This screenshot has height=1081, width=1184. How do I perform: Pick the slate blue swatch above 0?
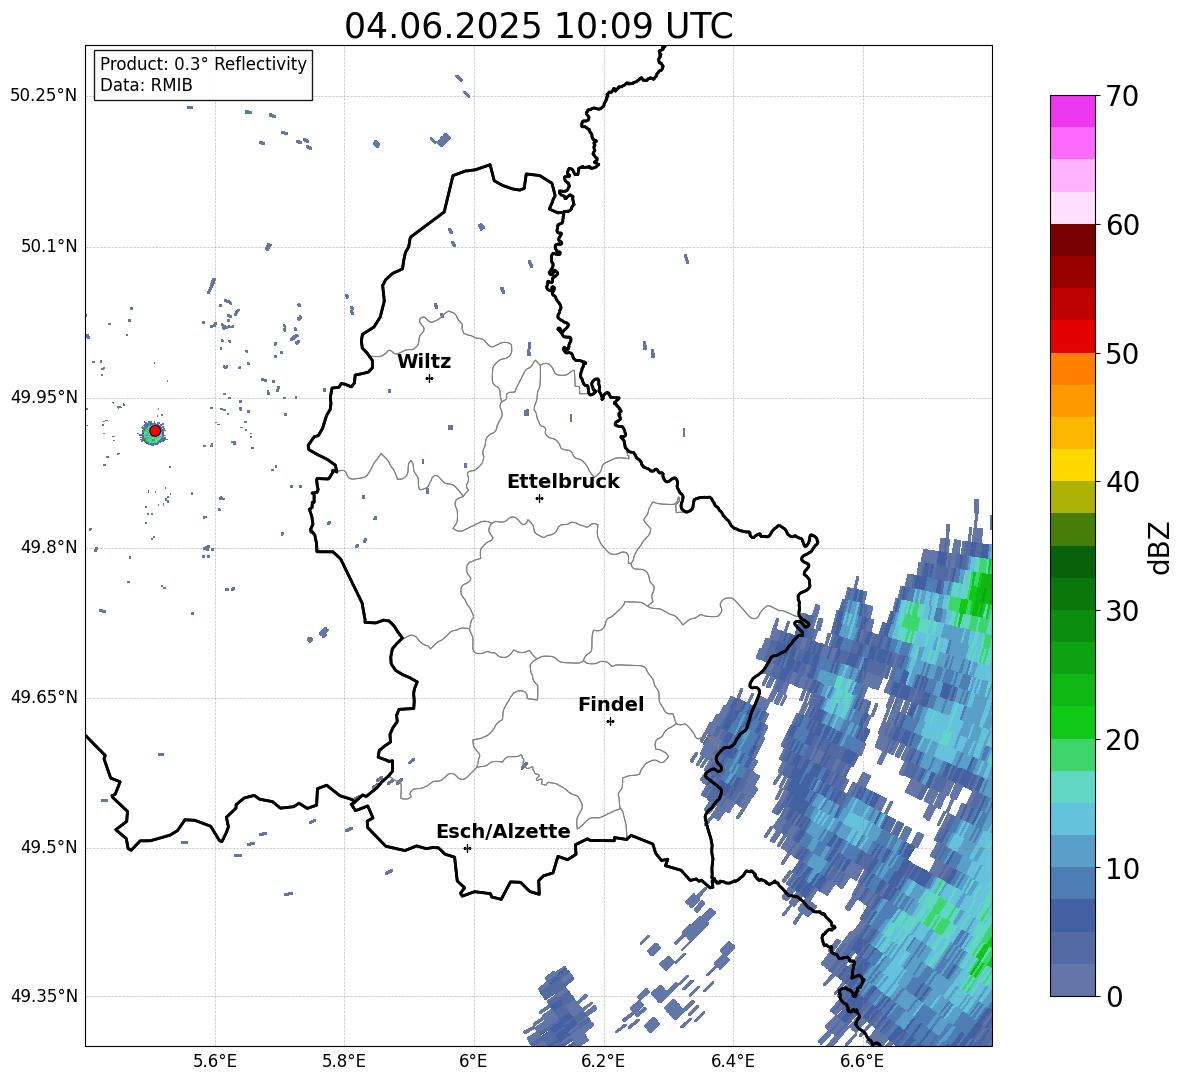coord(1073,980)
